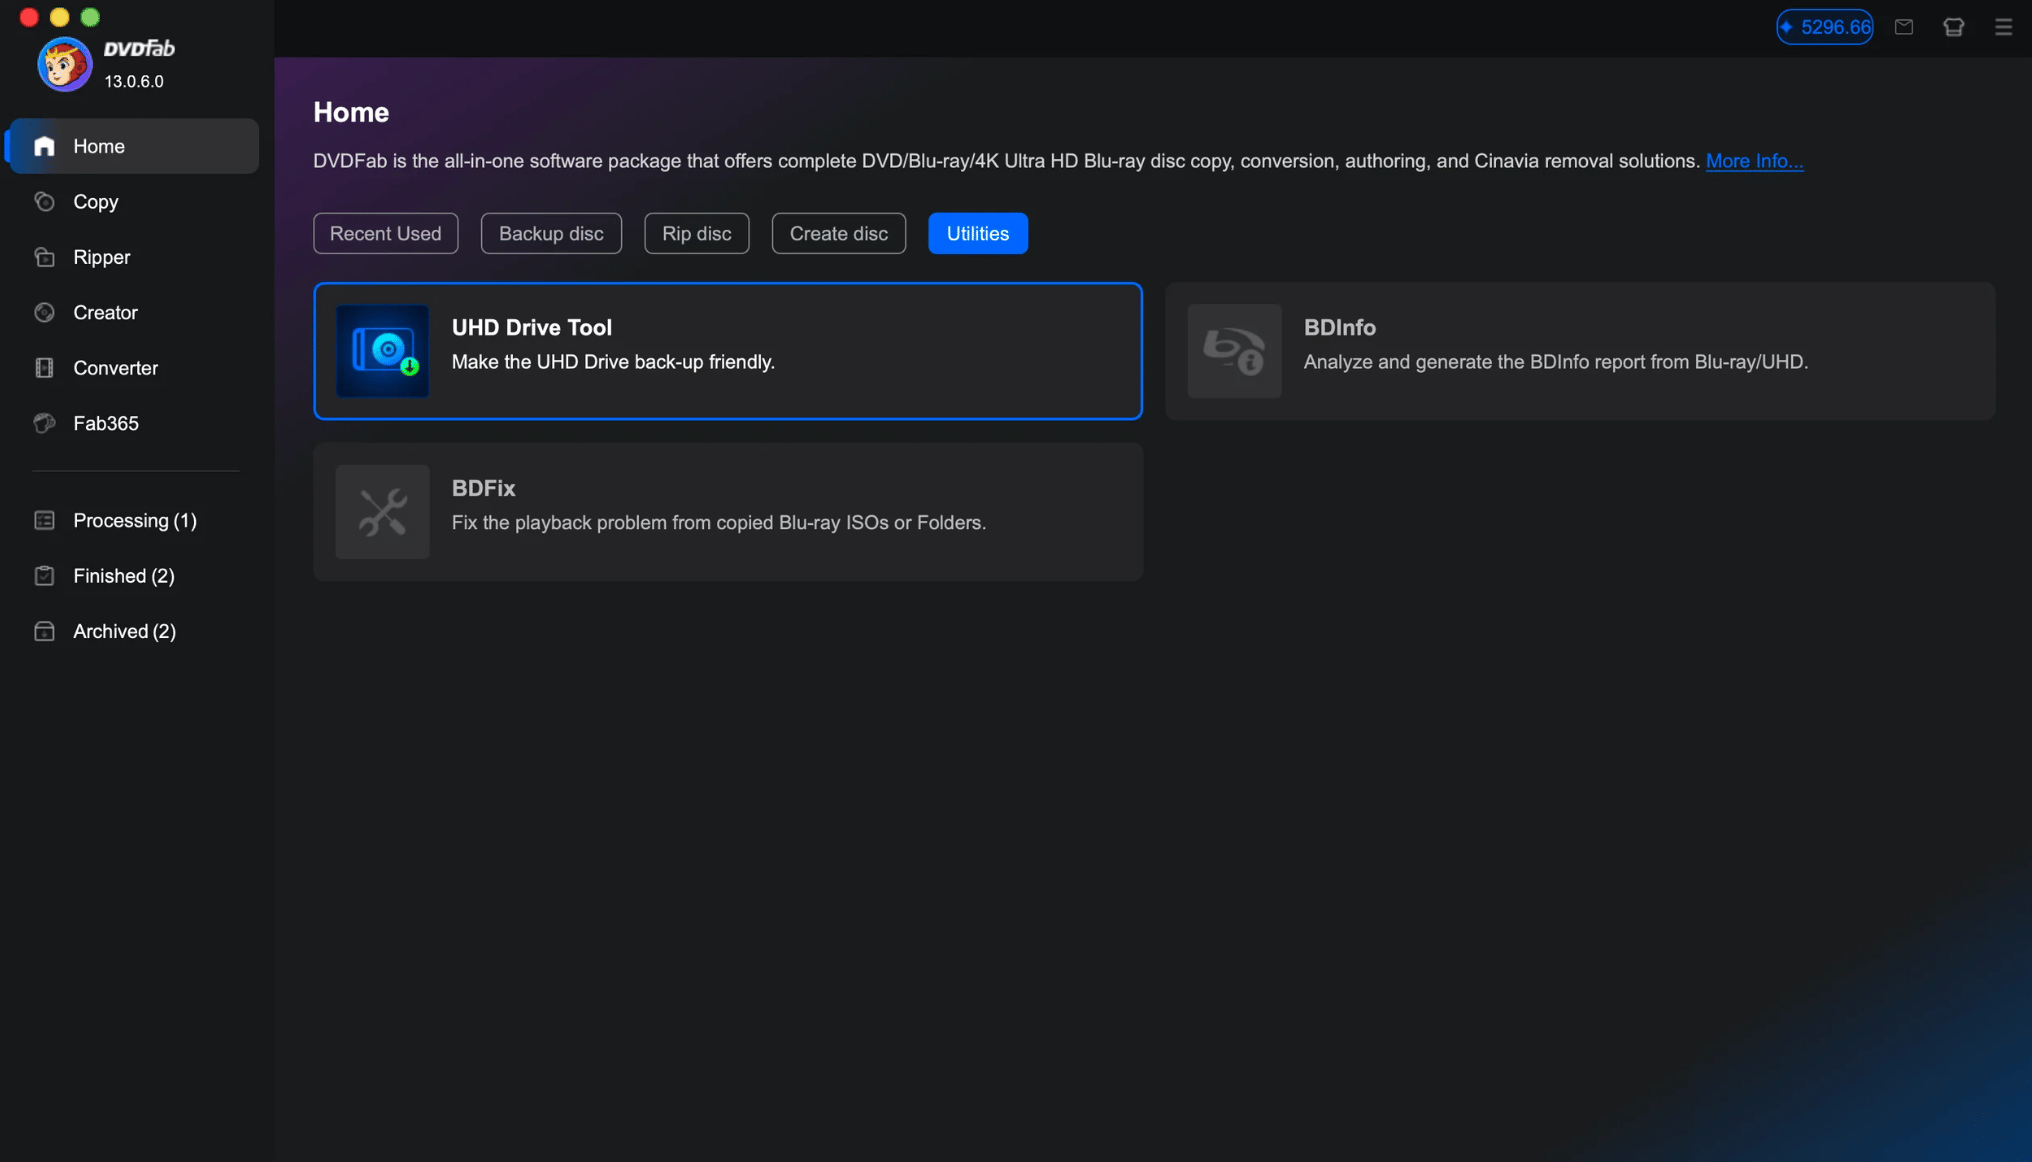Click the Creator module icon
Viewport: 2032px width, 1162px height.
(x=44, y=313)
